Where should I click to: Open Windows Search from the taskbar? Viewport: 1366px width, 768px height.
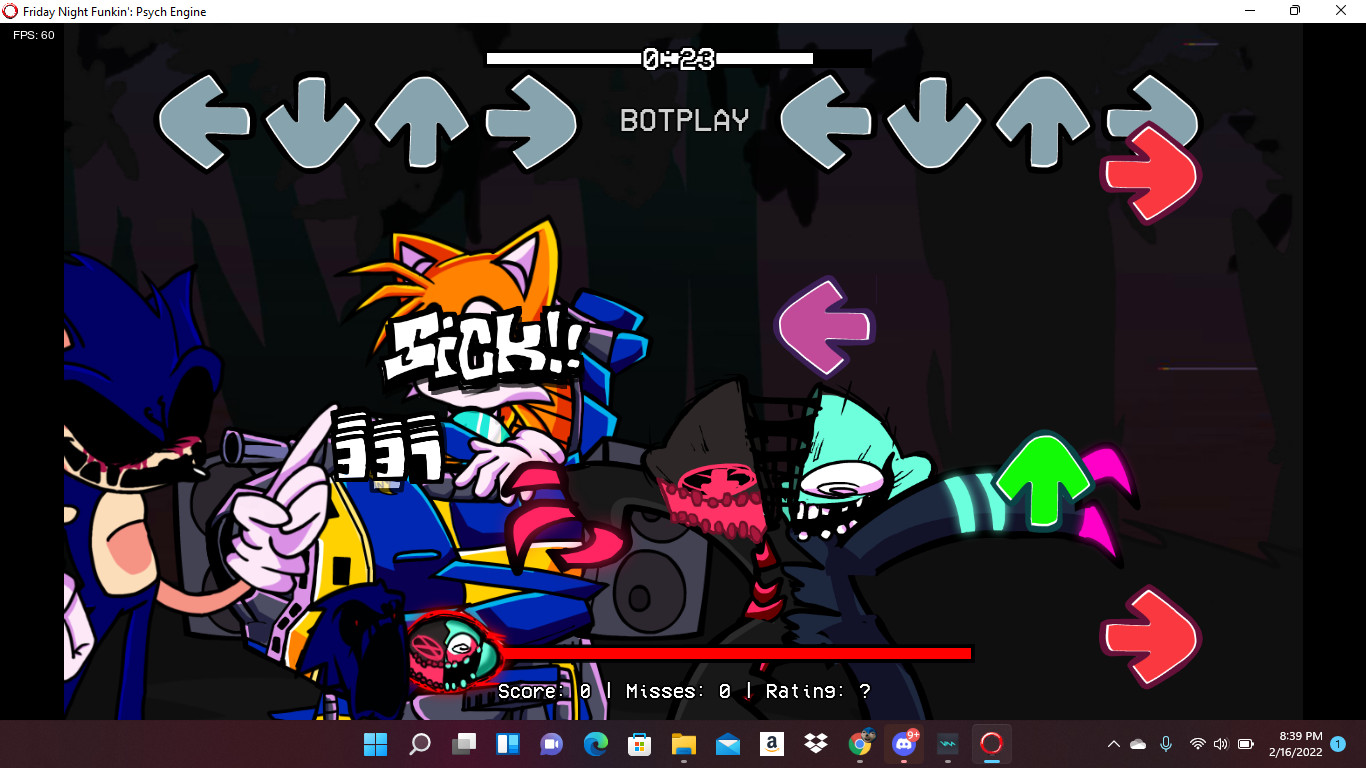click(x=419, y=743)
